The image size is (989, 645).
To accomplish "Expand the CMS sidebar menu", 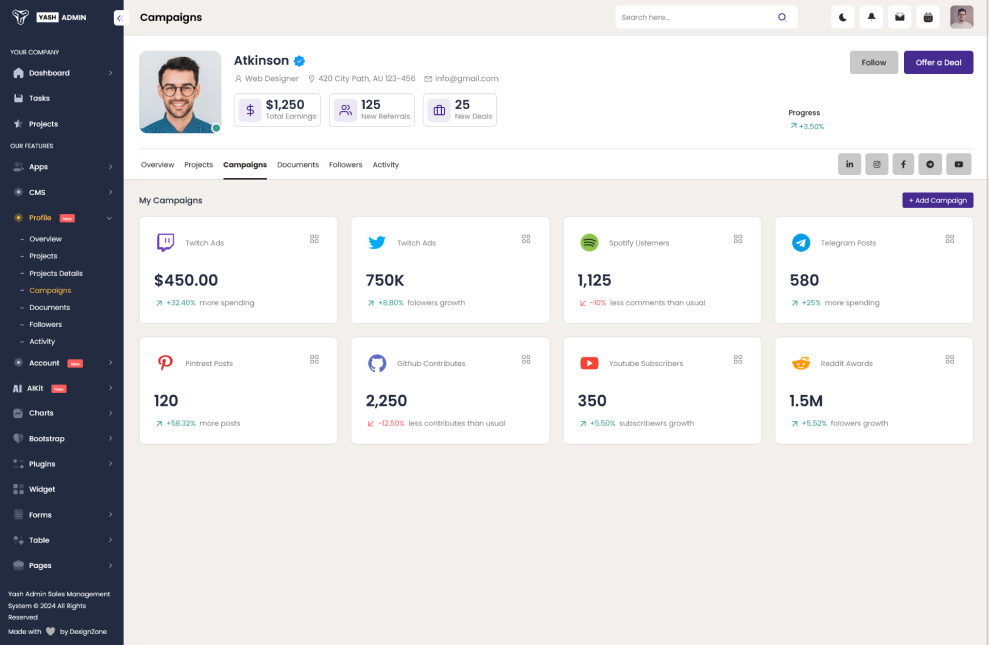I will tap(62, 192).
